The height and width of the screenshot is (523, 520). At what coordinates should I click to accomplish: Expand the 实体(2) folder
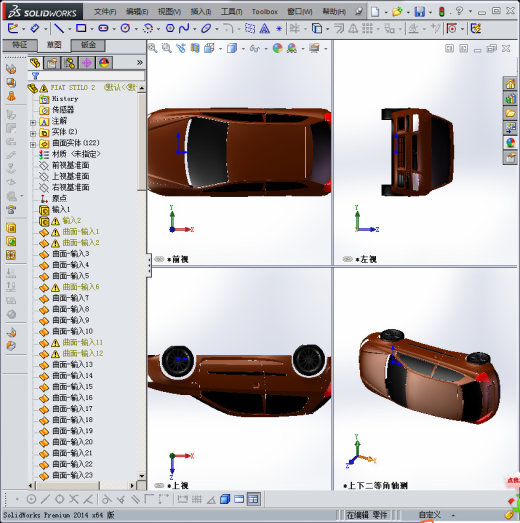(x=33, y=133)
